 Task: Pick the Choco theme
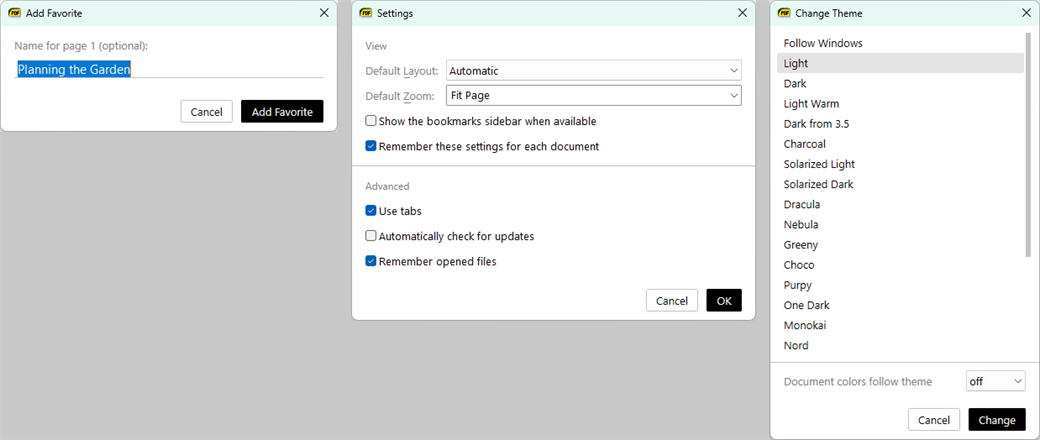(x=900, y=265)
